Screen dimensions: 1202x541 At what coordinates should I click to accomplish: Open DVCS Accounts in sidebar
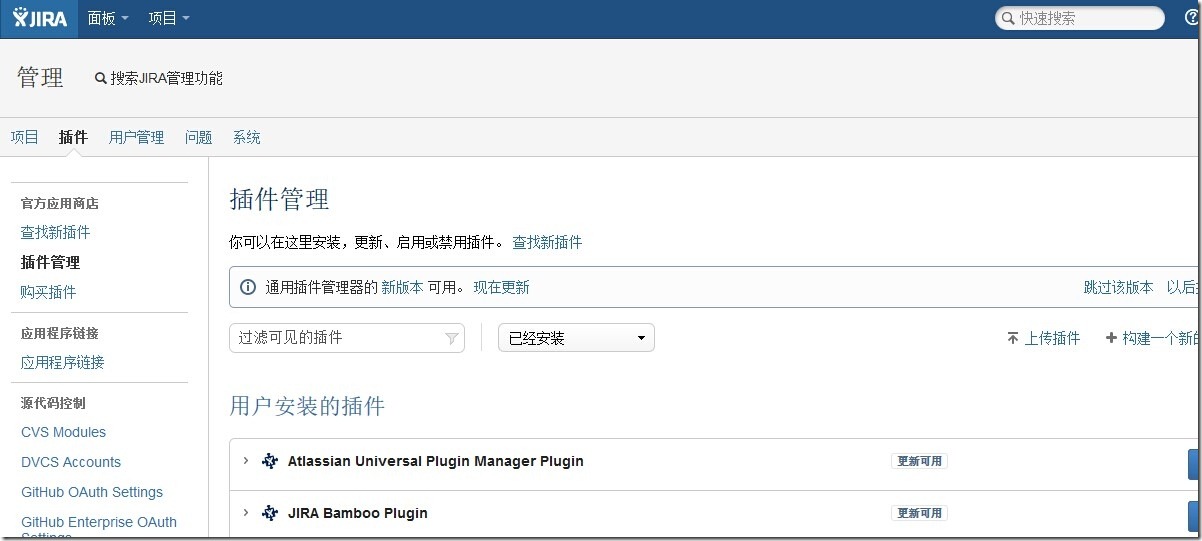coord(71,462)
